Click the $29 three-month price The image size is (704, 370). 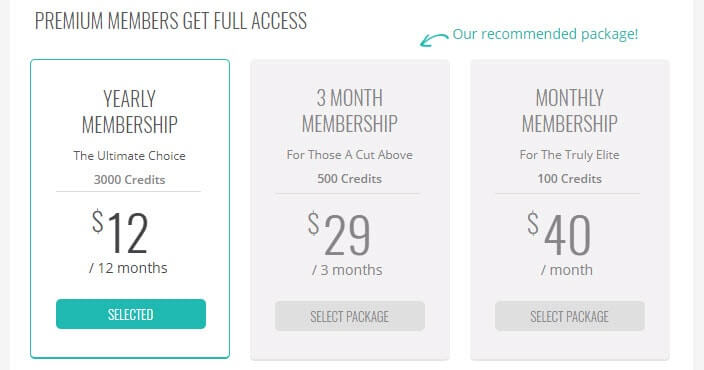pyautogui.click(x=339, y=233)
